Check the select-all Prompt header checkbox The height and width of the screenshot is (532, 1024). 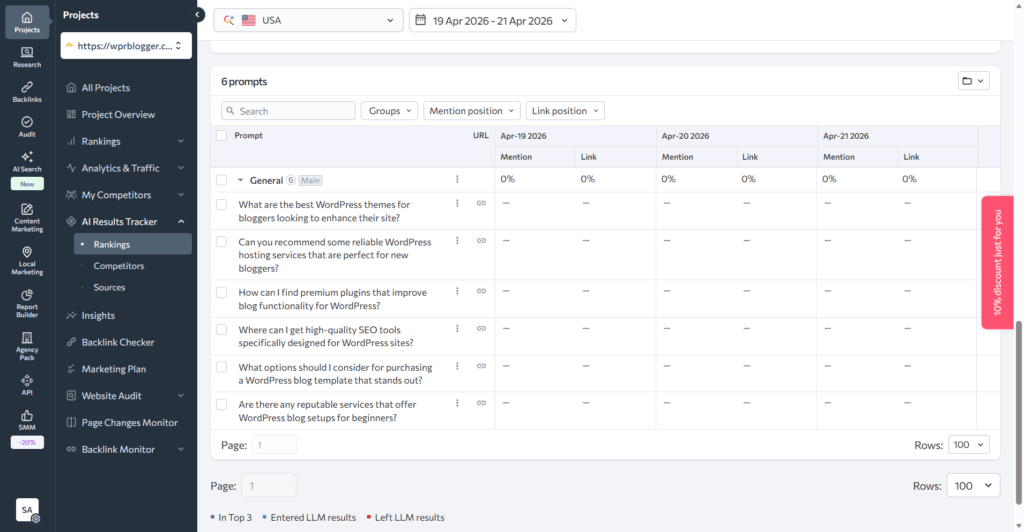[x=222, y=135]
